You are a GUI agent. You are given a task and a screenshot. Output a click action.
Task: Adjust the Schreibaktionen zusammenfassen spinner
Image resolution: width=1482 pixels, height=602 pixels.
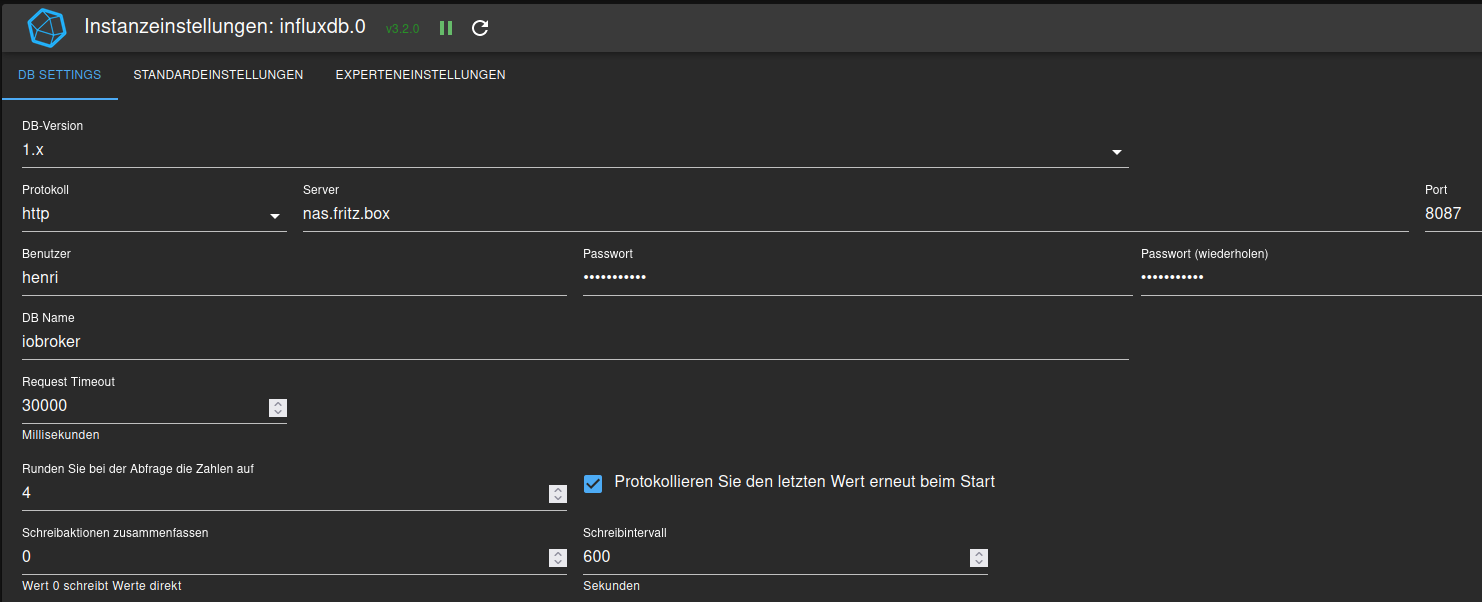click(x=558, y=558)
